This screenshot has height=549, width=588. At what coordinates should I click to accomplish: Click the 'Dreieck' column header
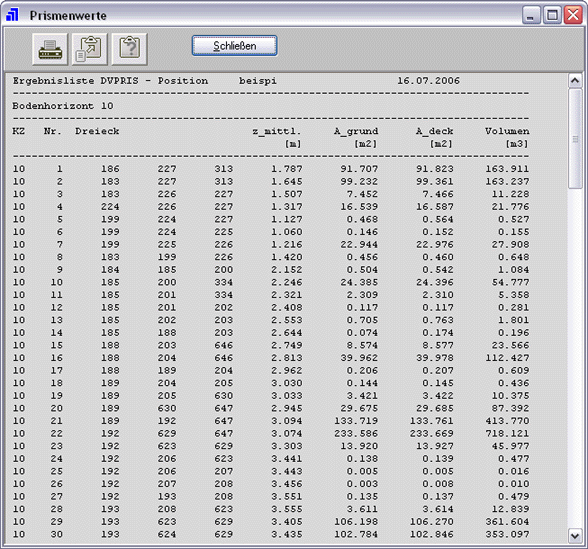click(97, 131)
